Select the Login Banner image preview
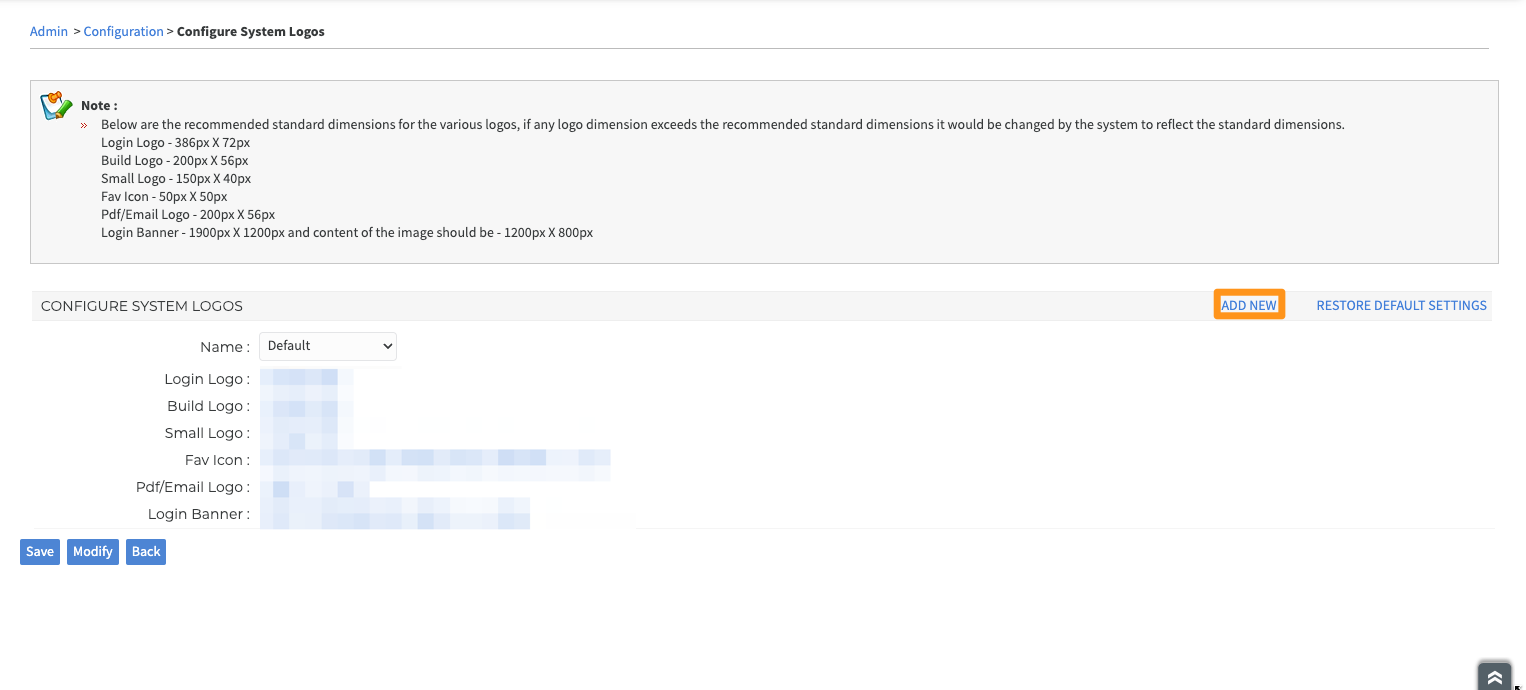 (395, 514)
